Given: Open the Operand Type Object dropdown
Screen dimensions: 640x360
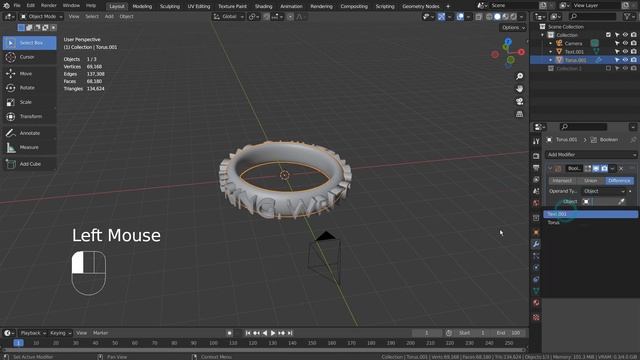Looking at the screenshot, I should click(x=603, y=191).
